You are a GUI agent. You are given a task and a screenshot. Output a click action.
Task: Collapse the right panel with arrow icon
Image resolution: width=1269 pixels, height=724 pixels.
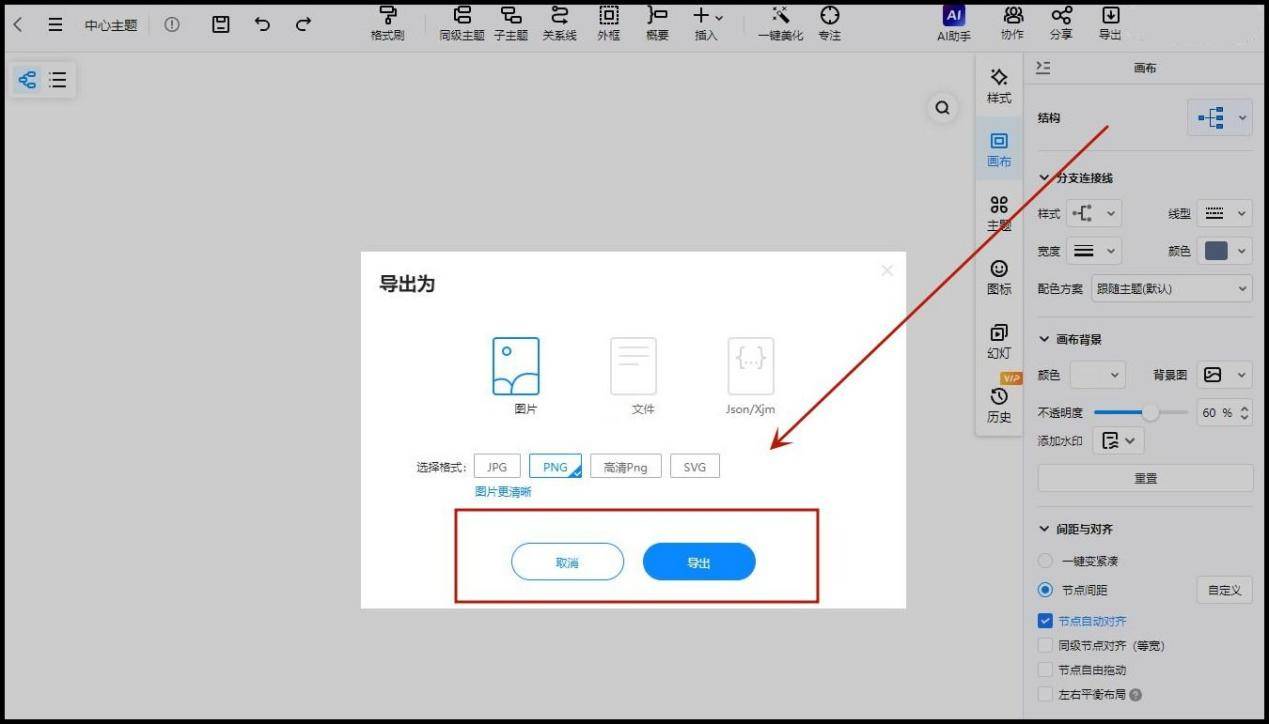point(1043,67)
